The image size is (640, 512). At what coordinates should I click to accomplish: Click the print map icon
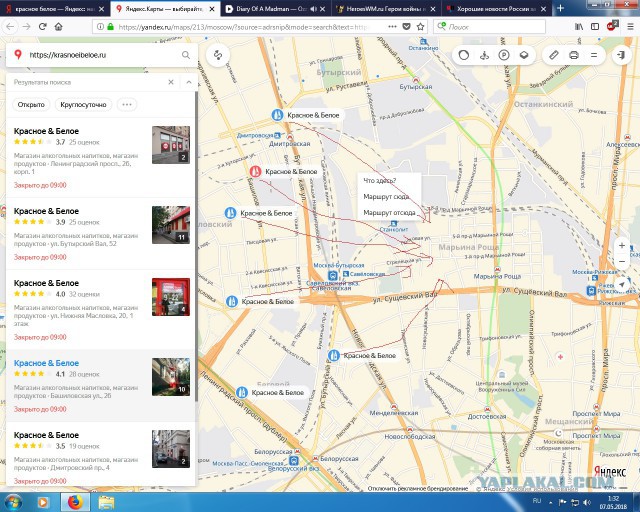pyautogui.click(x=574, y=55)
